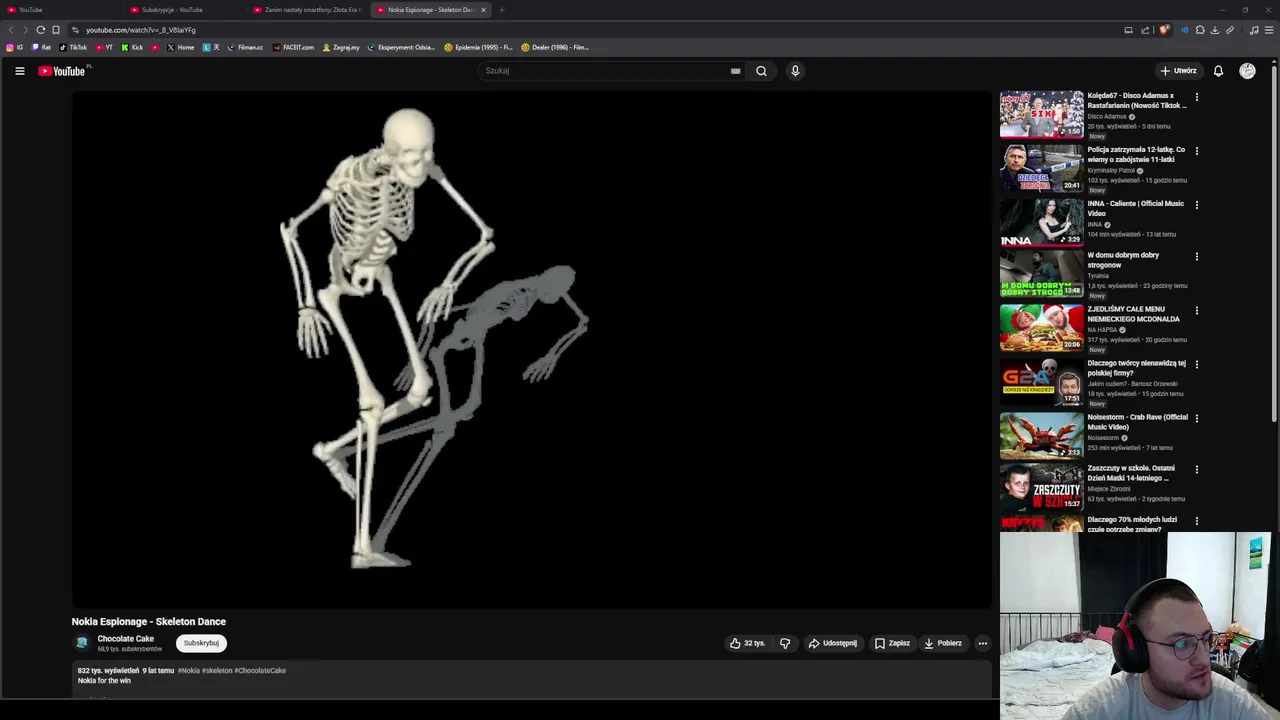Click the Subskrybuj button
The width and height of the screenshot is (1280, 720).
tap(201, 643)
